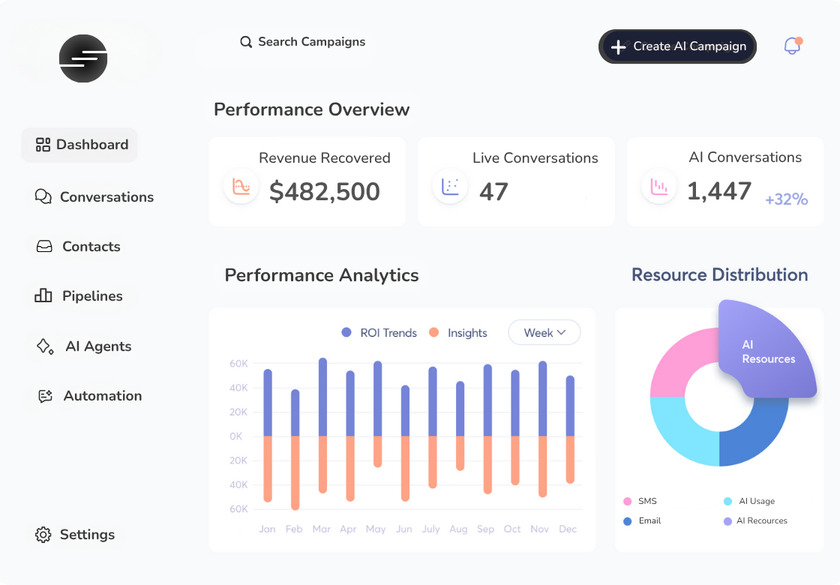The image size is (840, 585).
Task: Click the Sep ROI Trends blue bar
Action: click(x=488, y=400)
